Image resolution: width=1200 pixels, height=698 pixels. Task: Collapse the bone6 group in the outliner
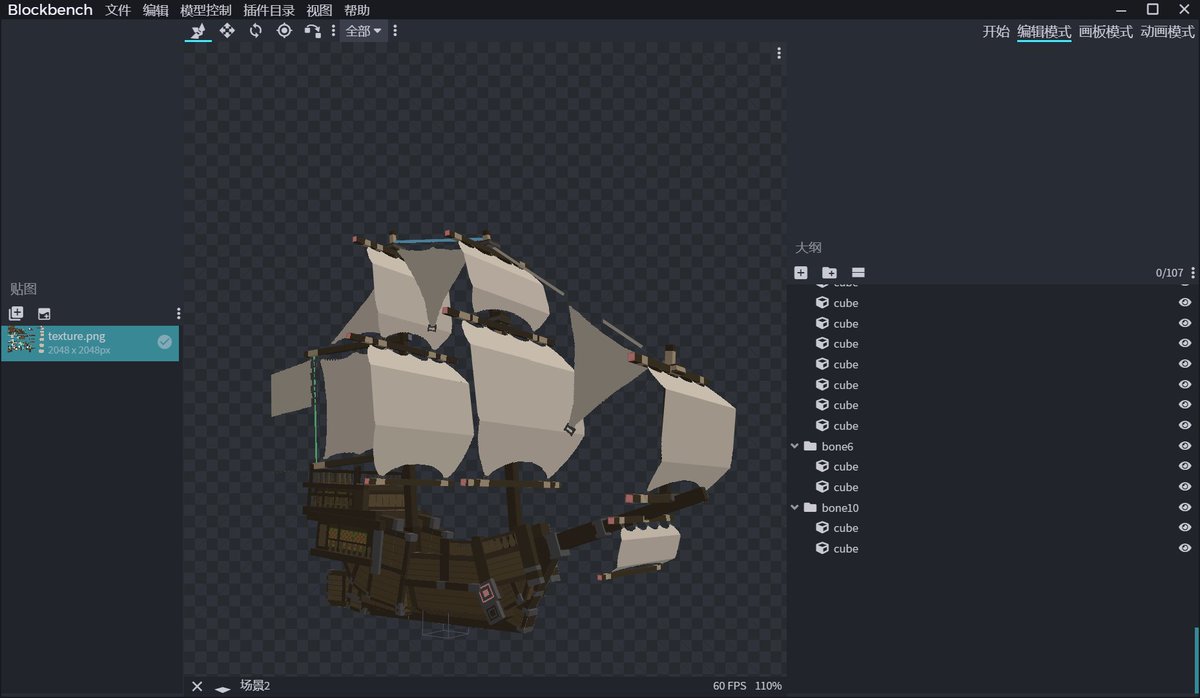coord(794,446)
